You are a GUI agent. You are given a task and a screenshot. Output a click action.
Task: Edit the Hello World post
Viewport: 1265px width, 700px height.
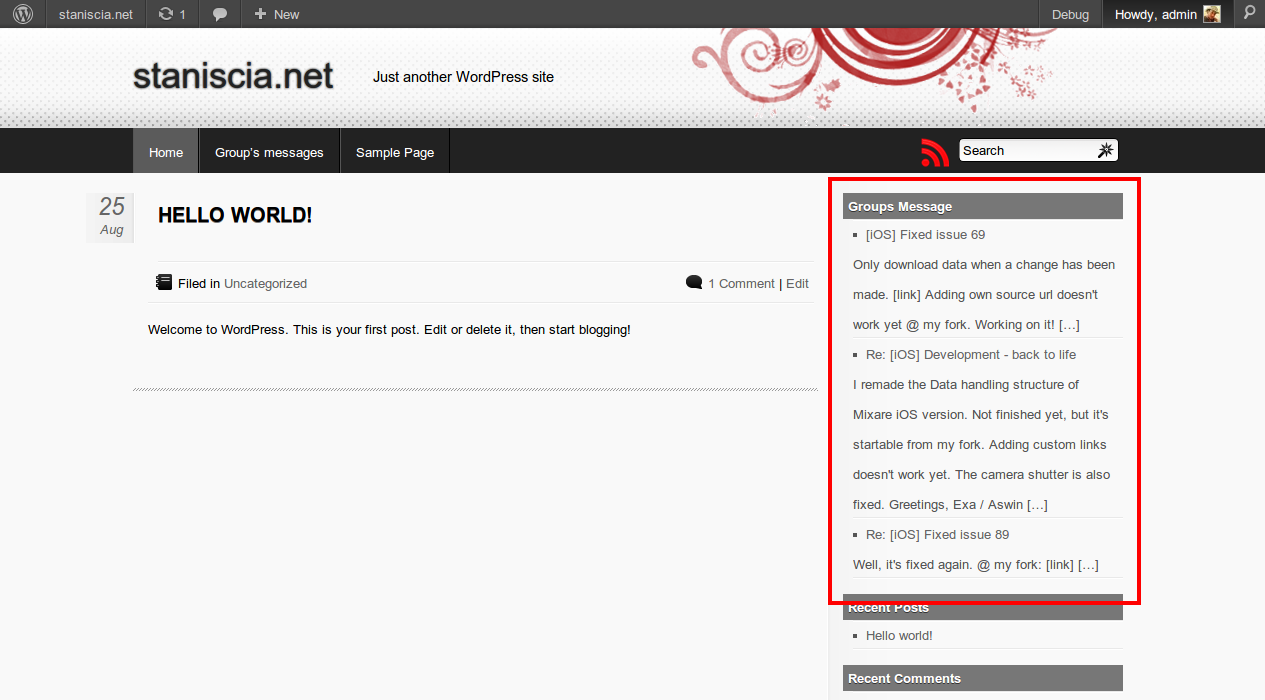797,284
